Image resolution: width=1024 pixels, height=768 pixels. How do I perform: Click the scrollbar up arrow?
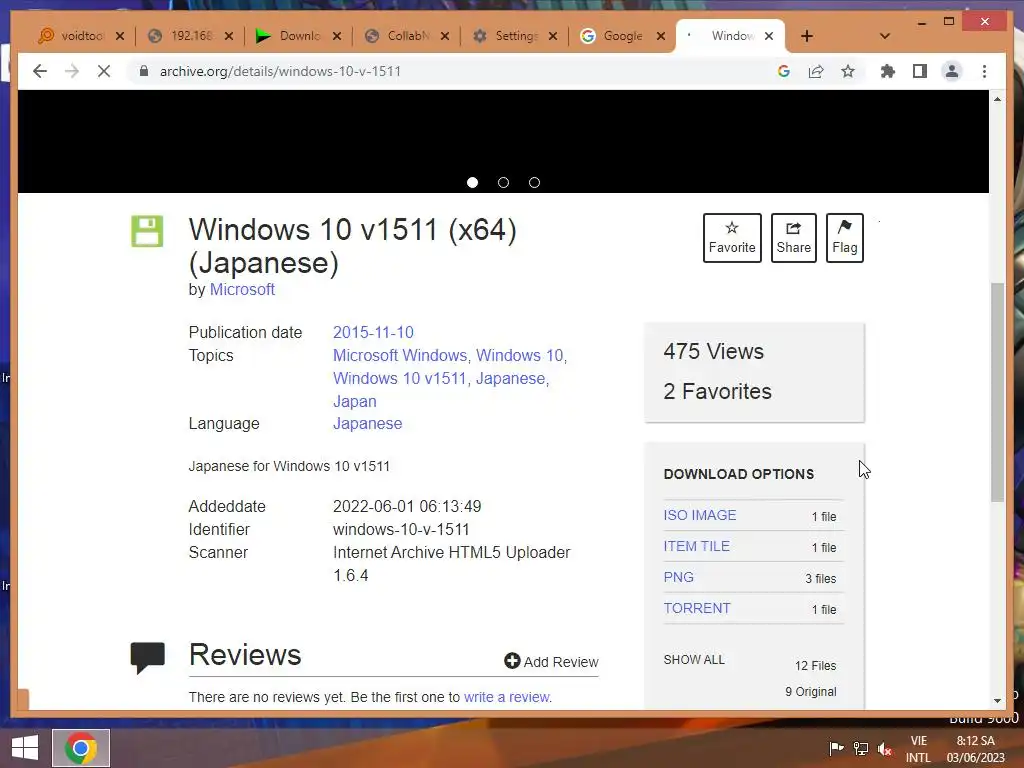point(997,99)
